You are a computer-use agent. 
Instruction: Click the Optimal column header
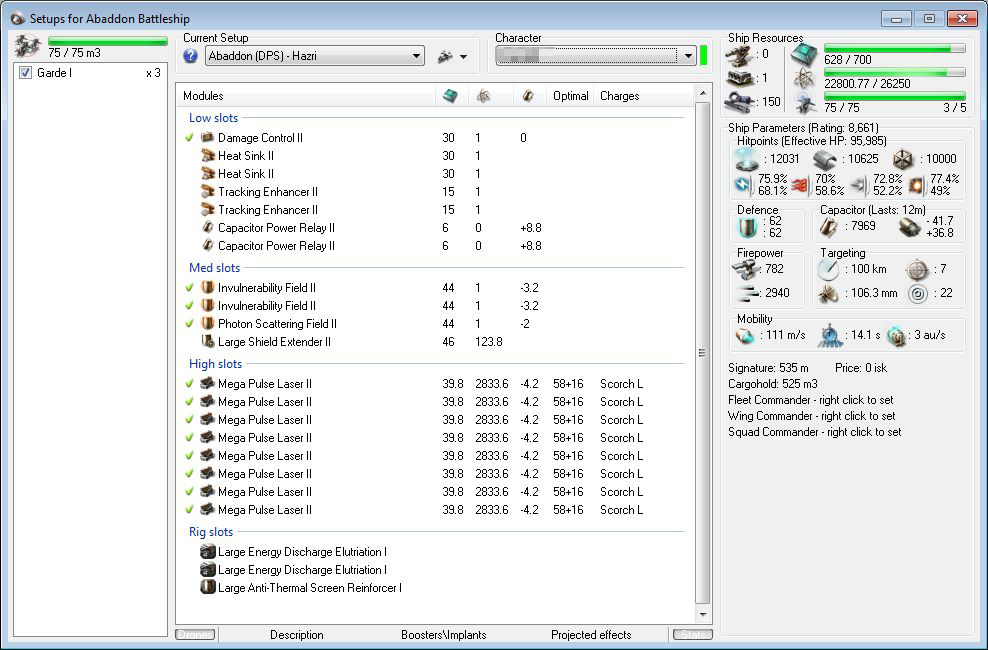(x=571, y=96)
